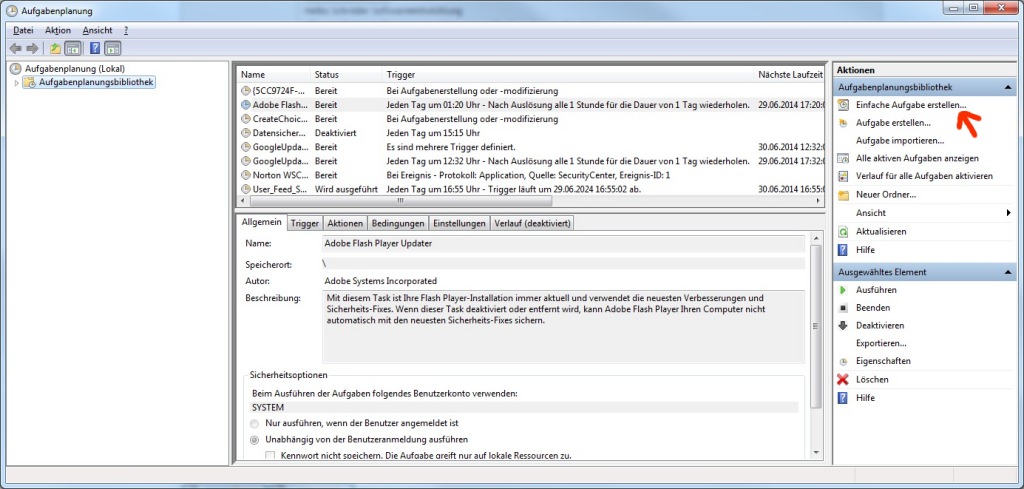Click the Verlauf für alle Aufgaben aktivieren icon

click(x=844, y=176)
